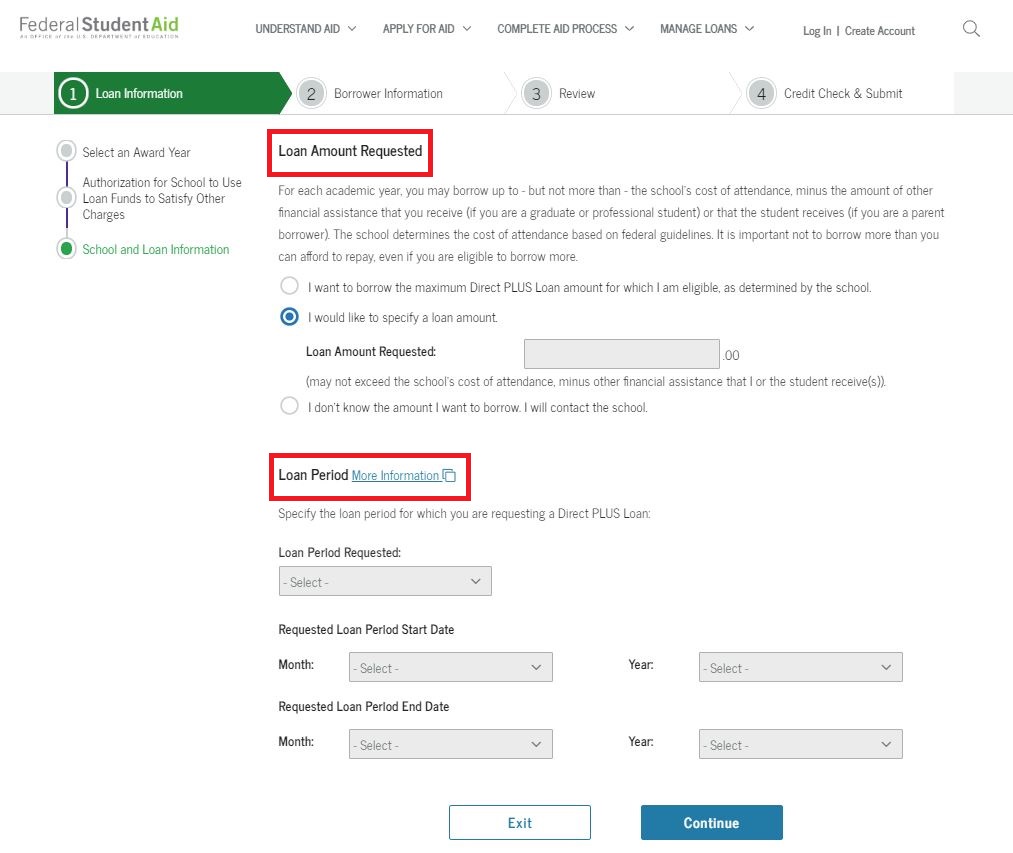
Task: Open the search magnifier icon
Action: [x=971, y=28]
